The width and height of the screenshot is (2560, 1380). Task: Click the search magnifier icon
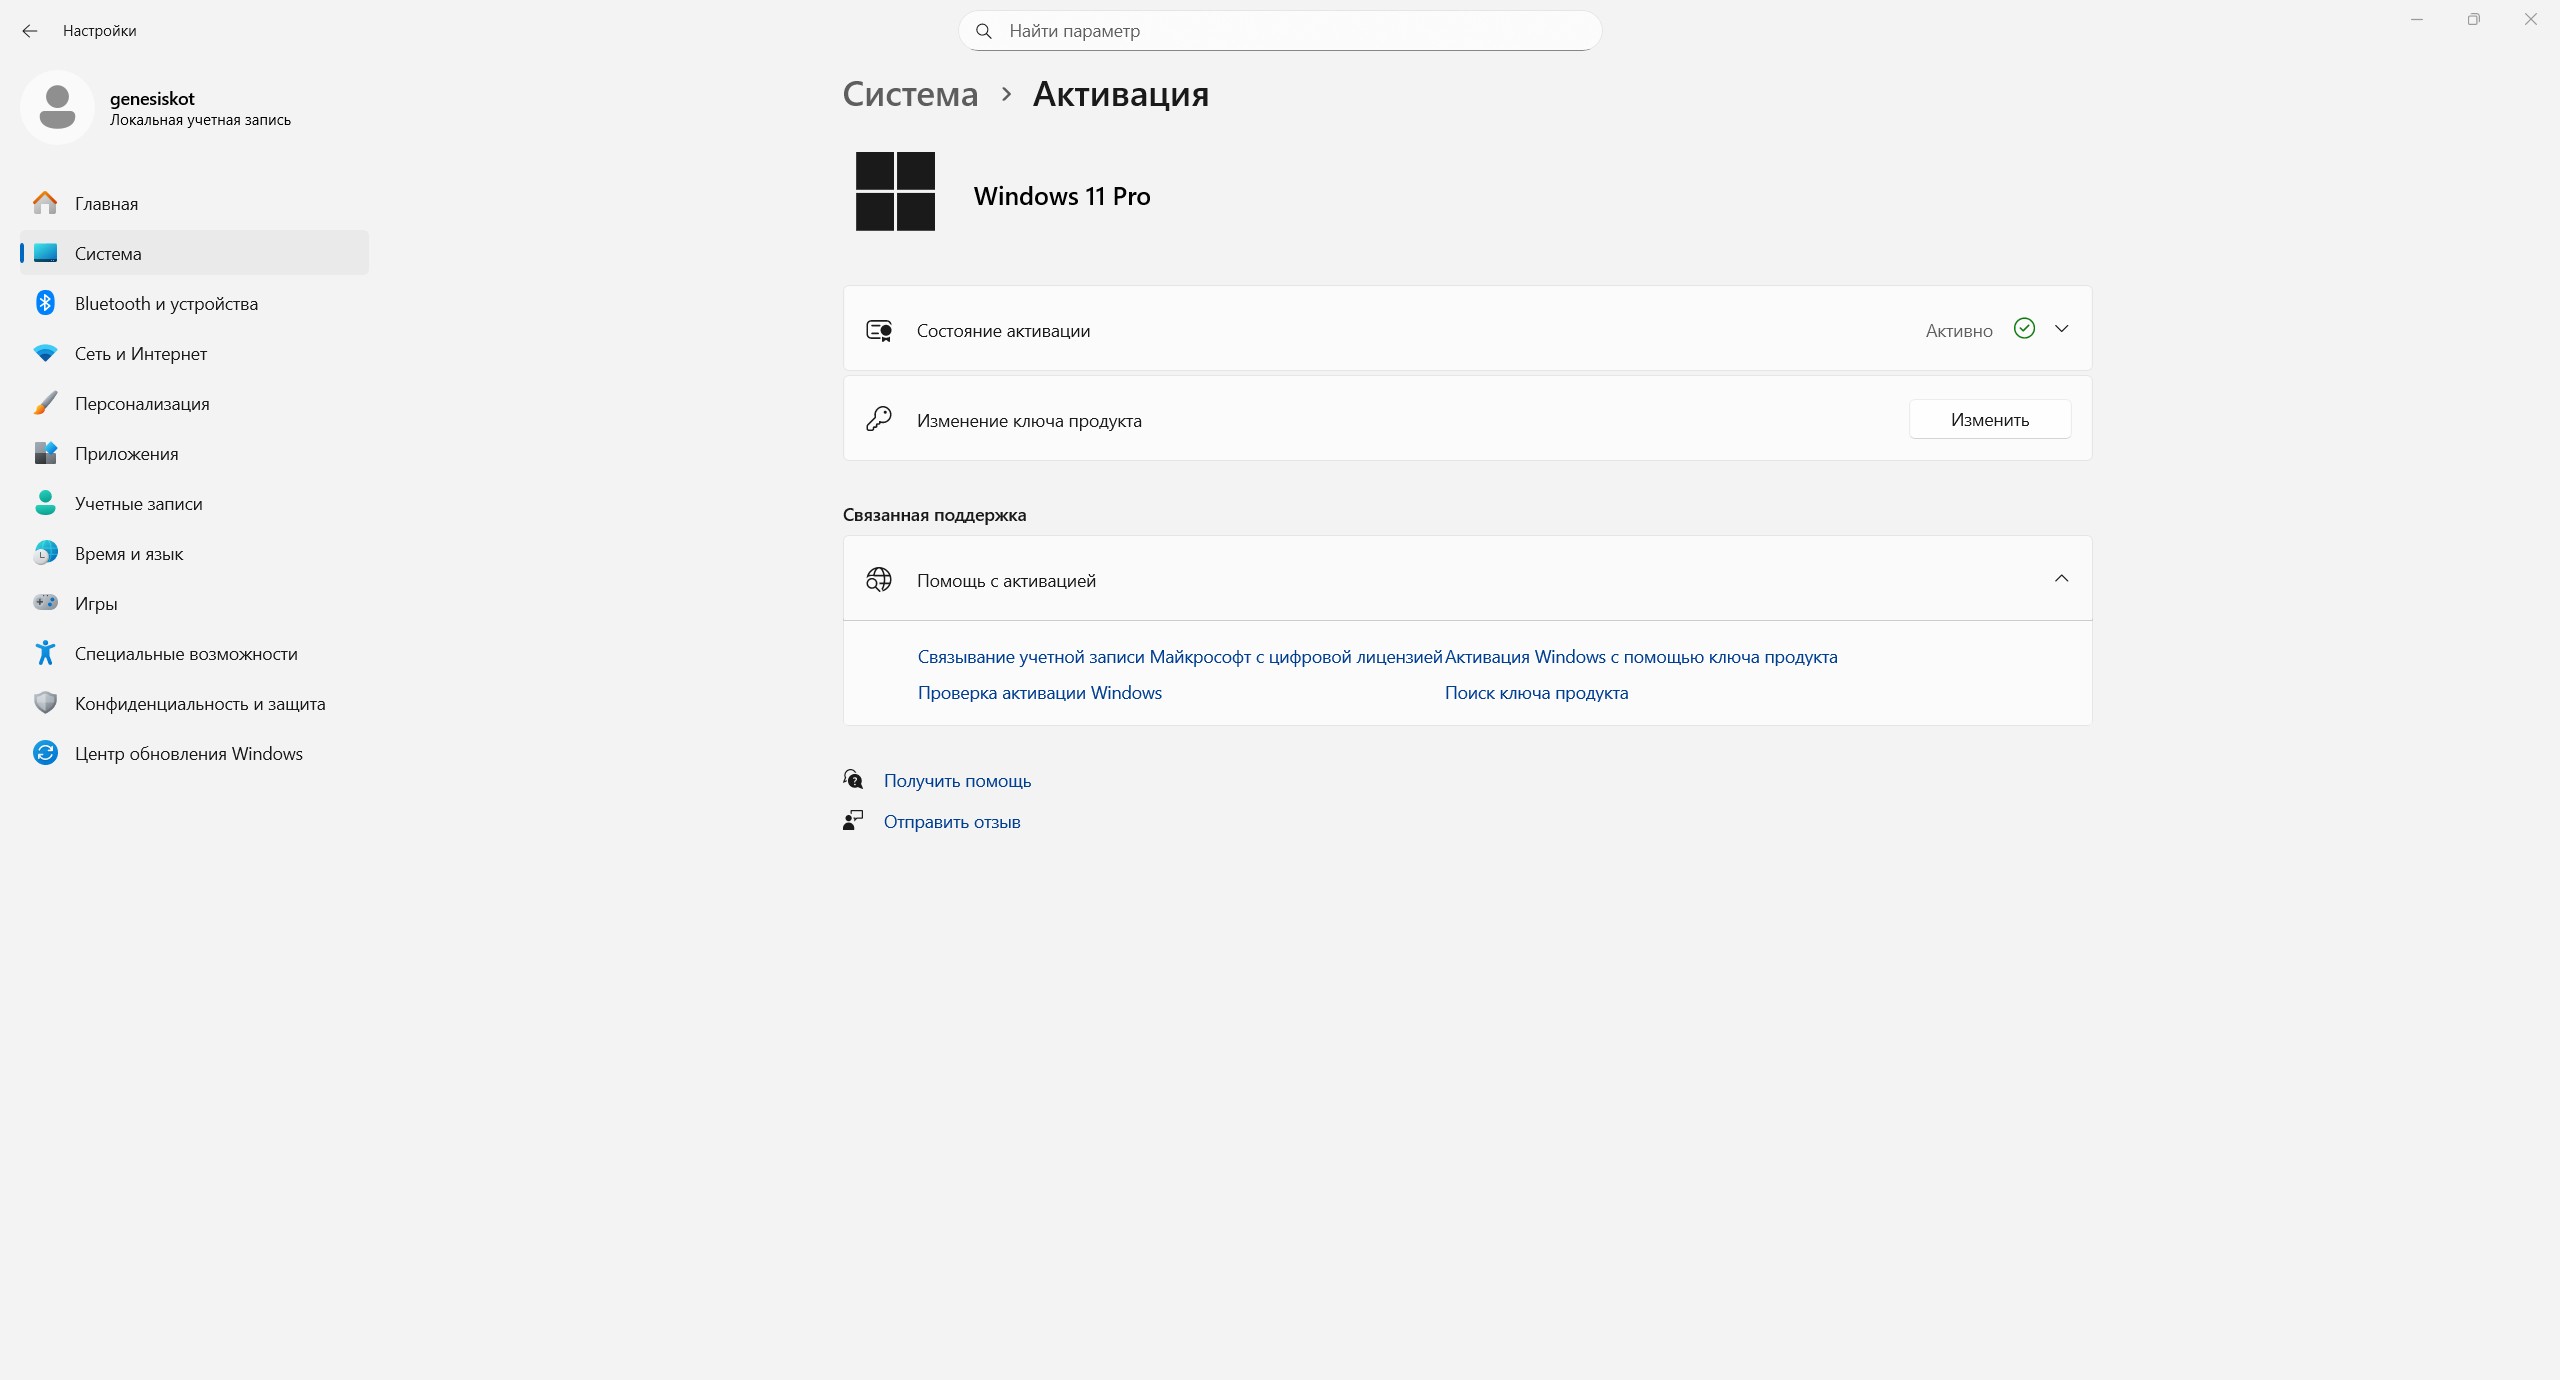(984, 31)
